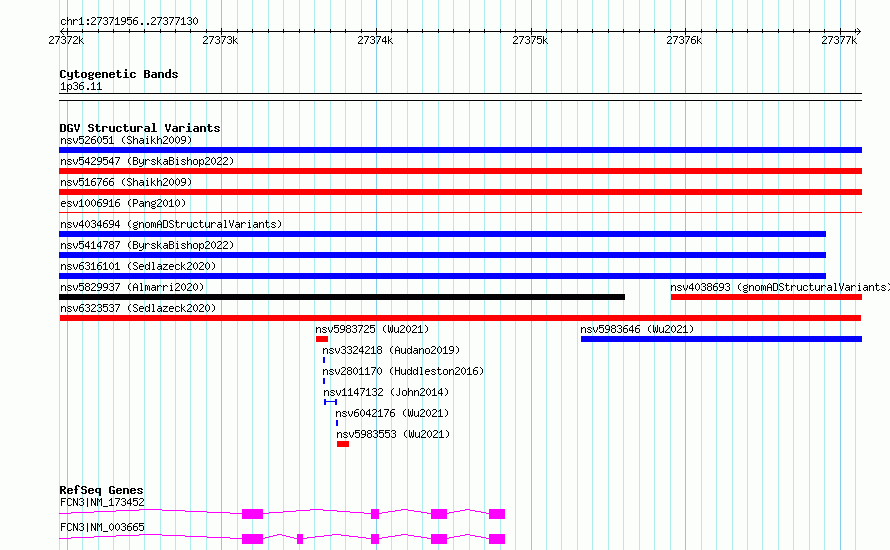Select the last exon of FCN3|NM_173452

point(497,514)
